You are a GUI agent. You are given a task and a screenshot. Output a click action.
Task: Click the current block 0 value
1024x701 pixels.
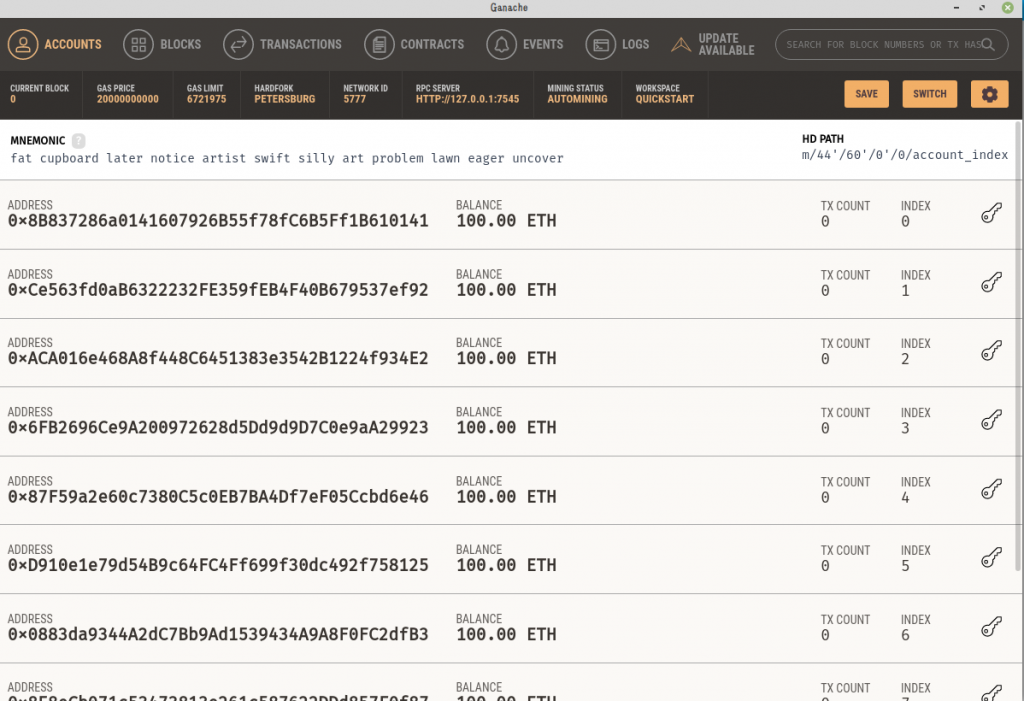tap(13, 99)
